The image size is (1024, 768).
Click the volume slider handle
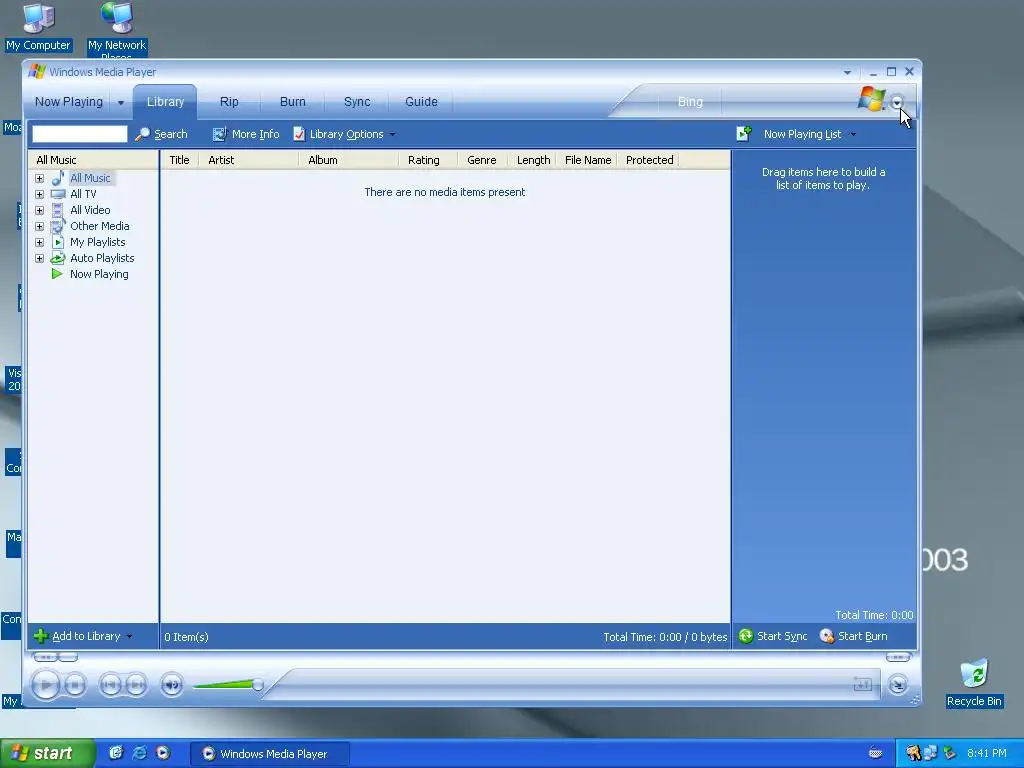pos(258,685)
